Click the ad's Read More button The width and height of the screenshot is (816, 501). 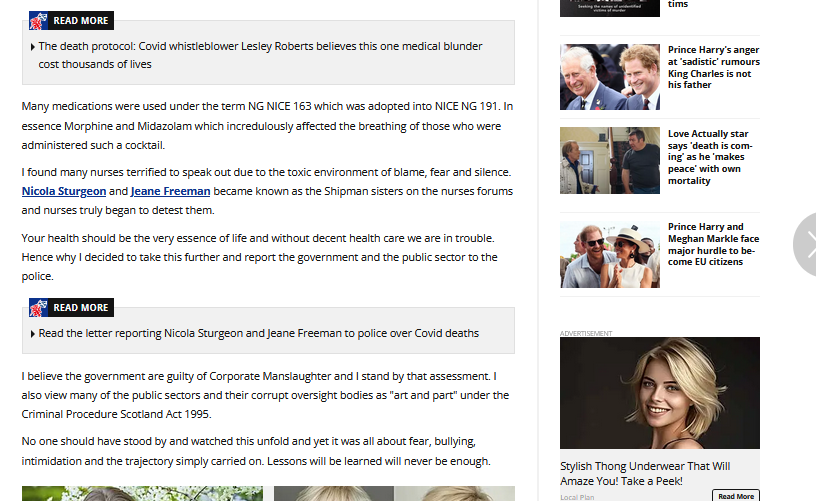(736, 496)
